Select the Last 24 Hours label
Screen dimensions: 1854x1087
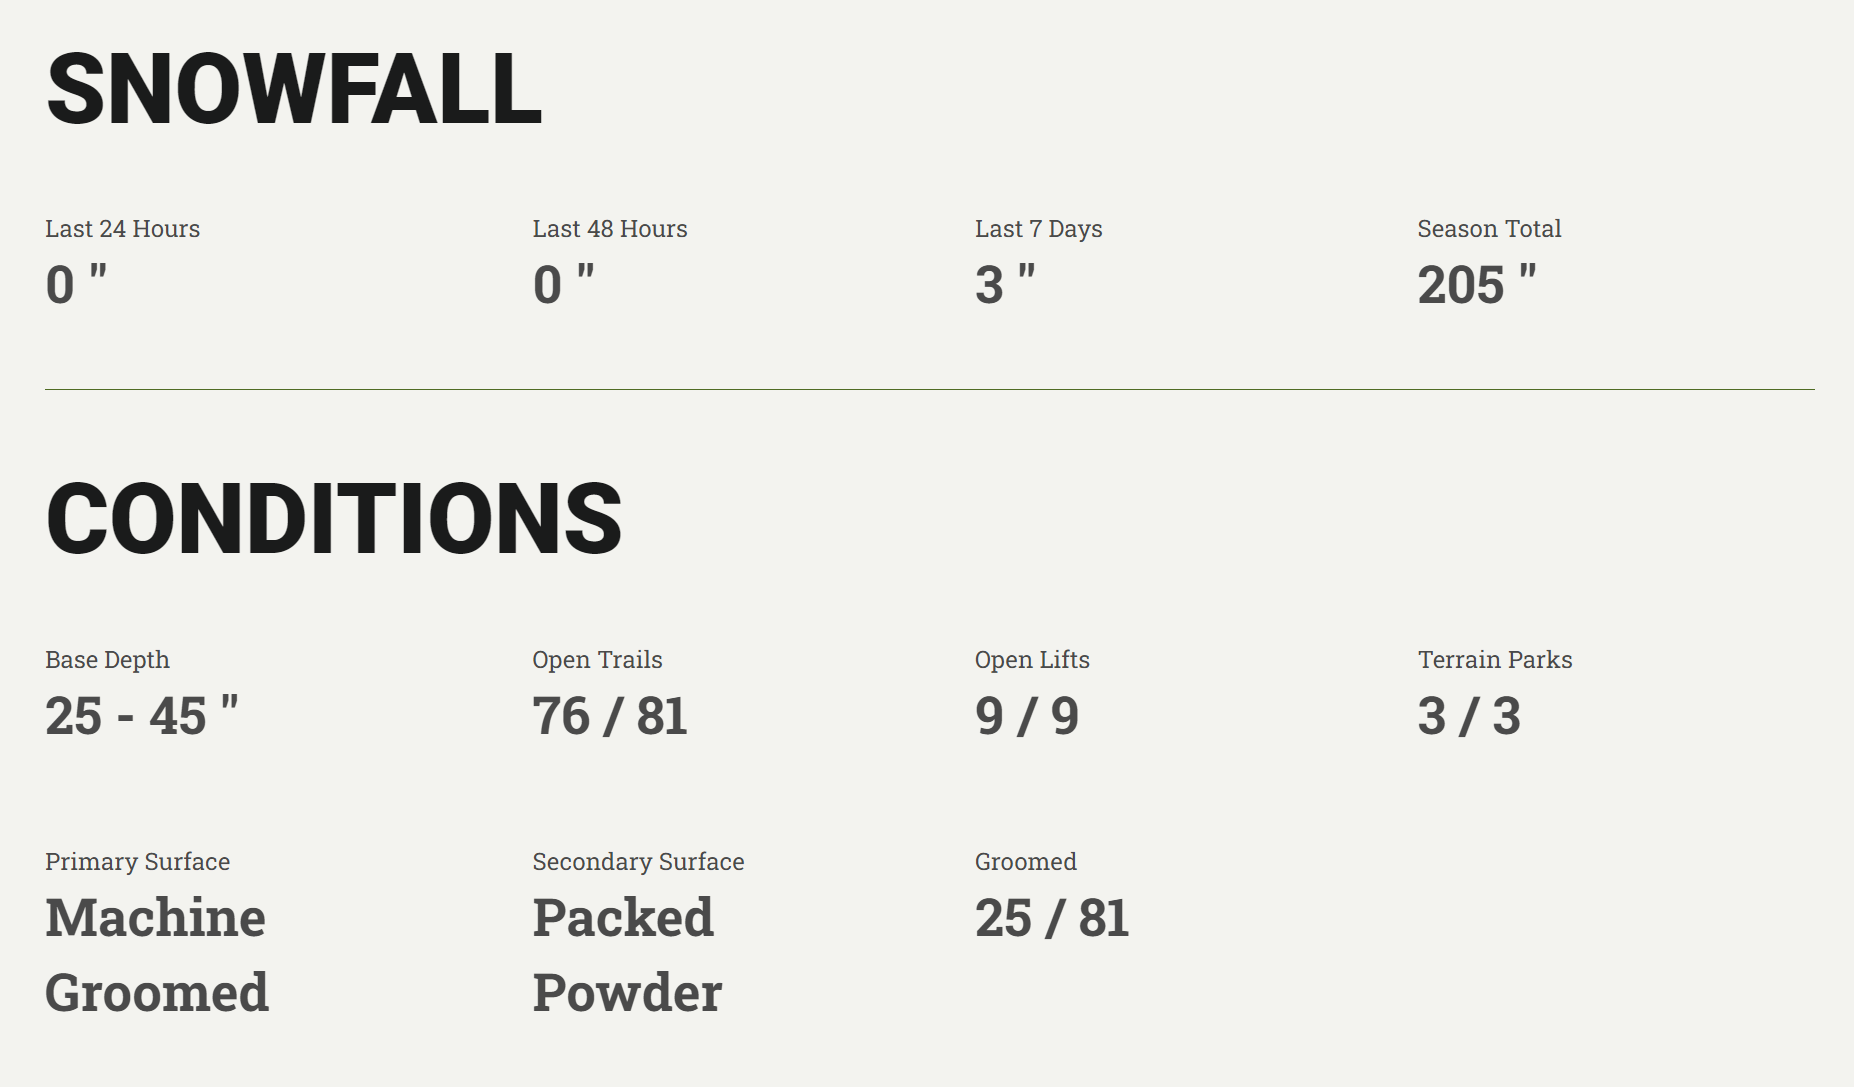coord(122,229)
